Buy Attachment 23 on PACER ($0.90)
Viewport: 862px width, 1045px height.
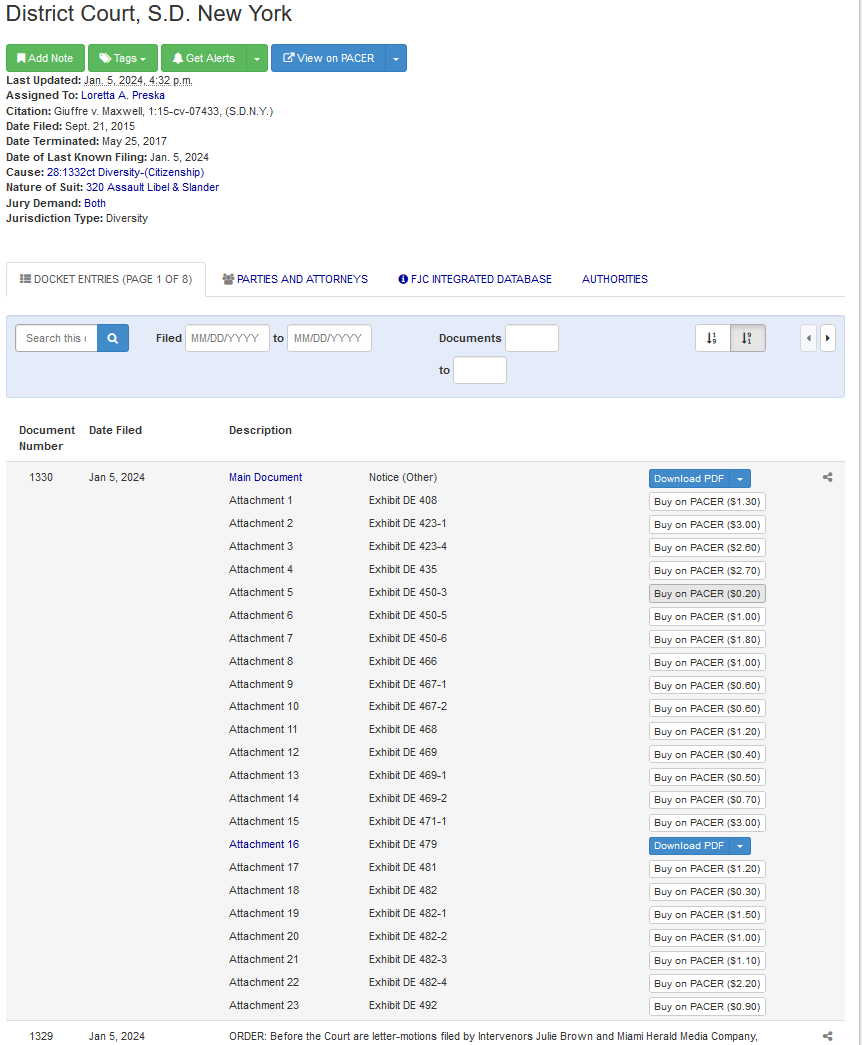click(x=707, y=1007)
